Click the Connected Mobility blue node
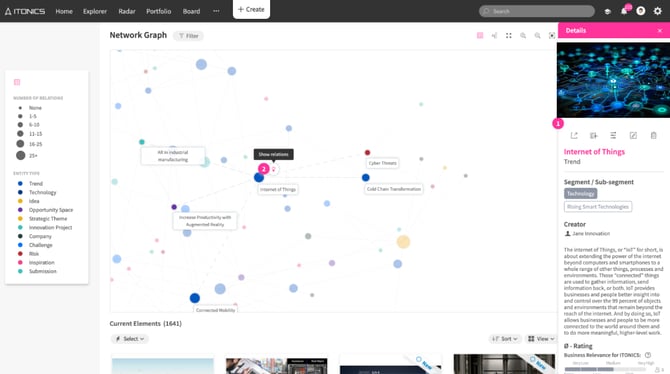The image size is (670, 374). [195, 298]
